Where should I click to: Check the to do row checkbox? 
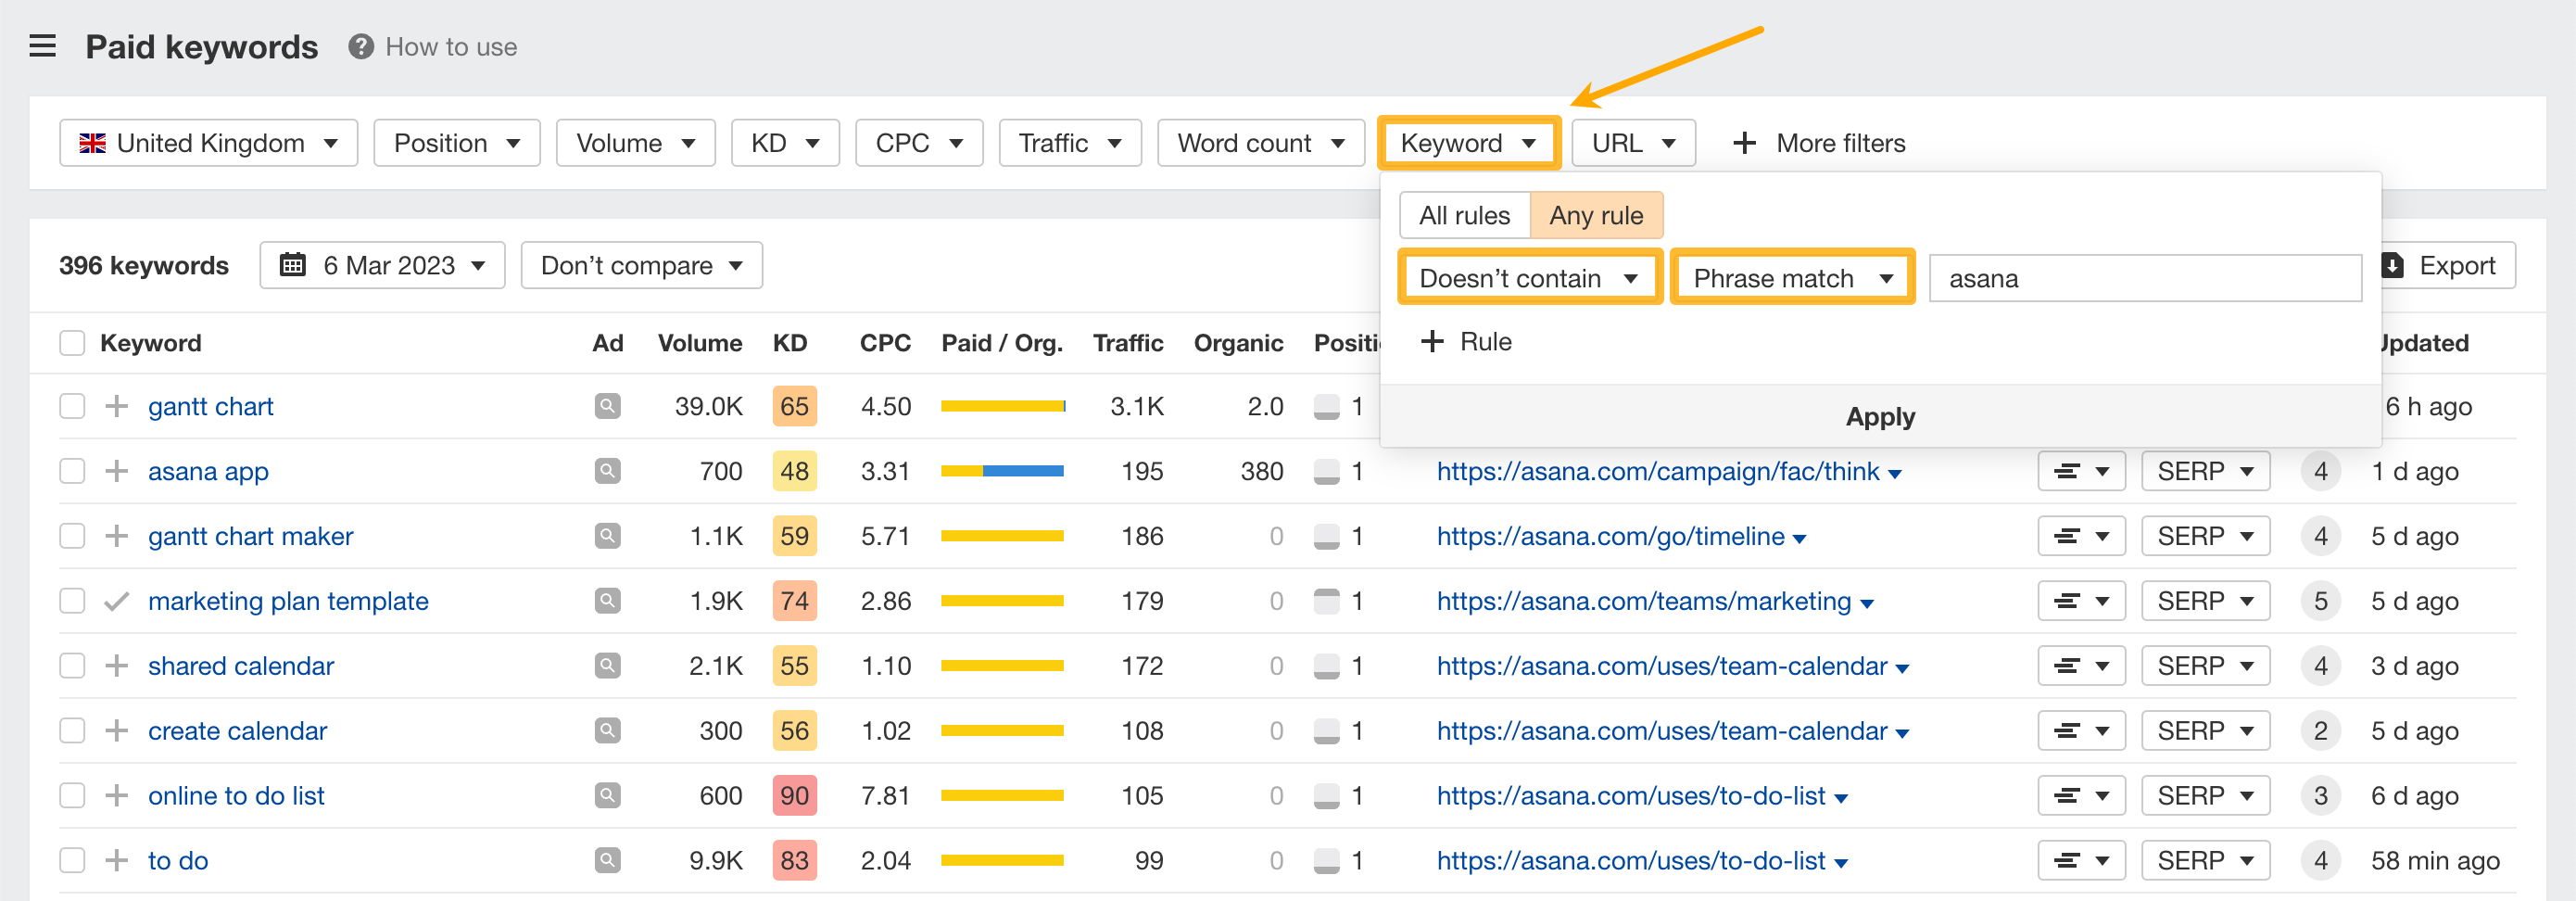point(72,860)
